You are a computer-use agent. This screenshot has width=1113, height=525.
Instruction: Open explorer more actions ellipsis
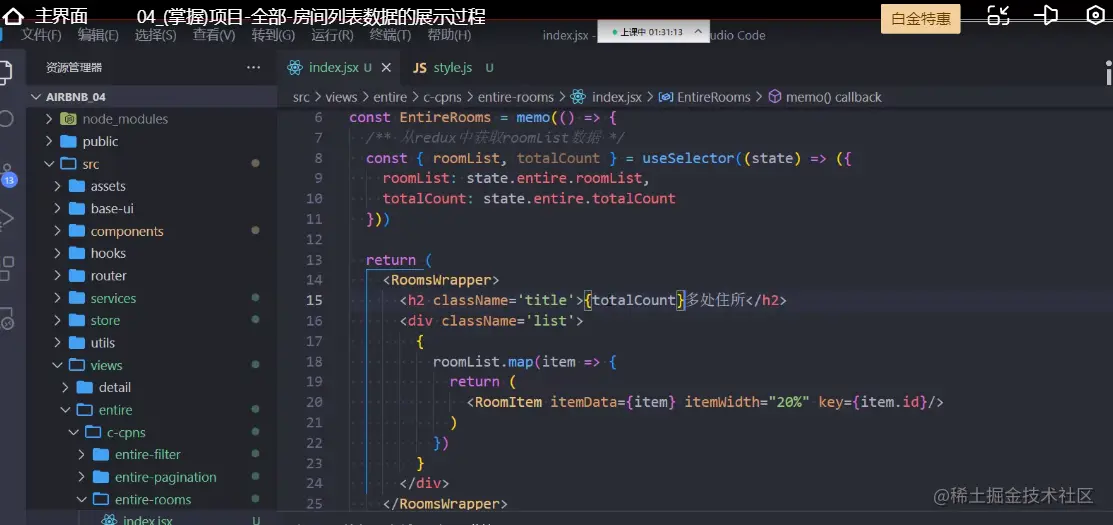coord(253,67)
